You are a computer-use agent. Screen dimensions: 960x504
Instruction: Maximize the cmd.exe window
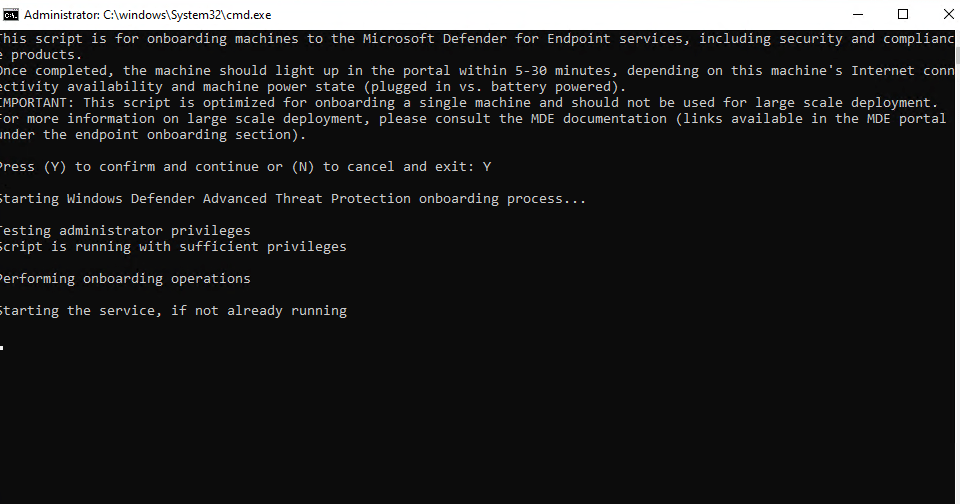[x=903, y=15]
